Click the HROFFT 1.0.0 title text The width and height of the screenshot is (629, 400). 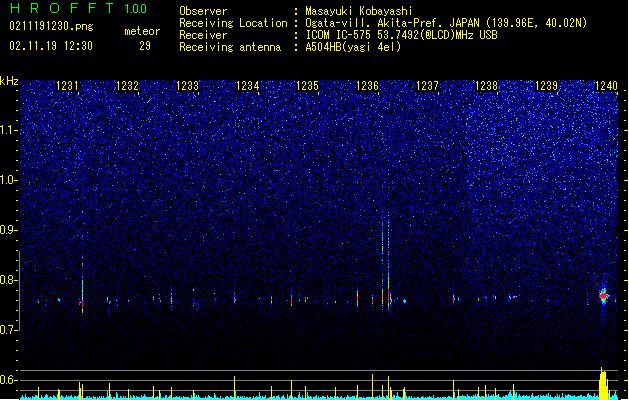79,8
